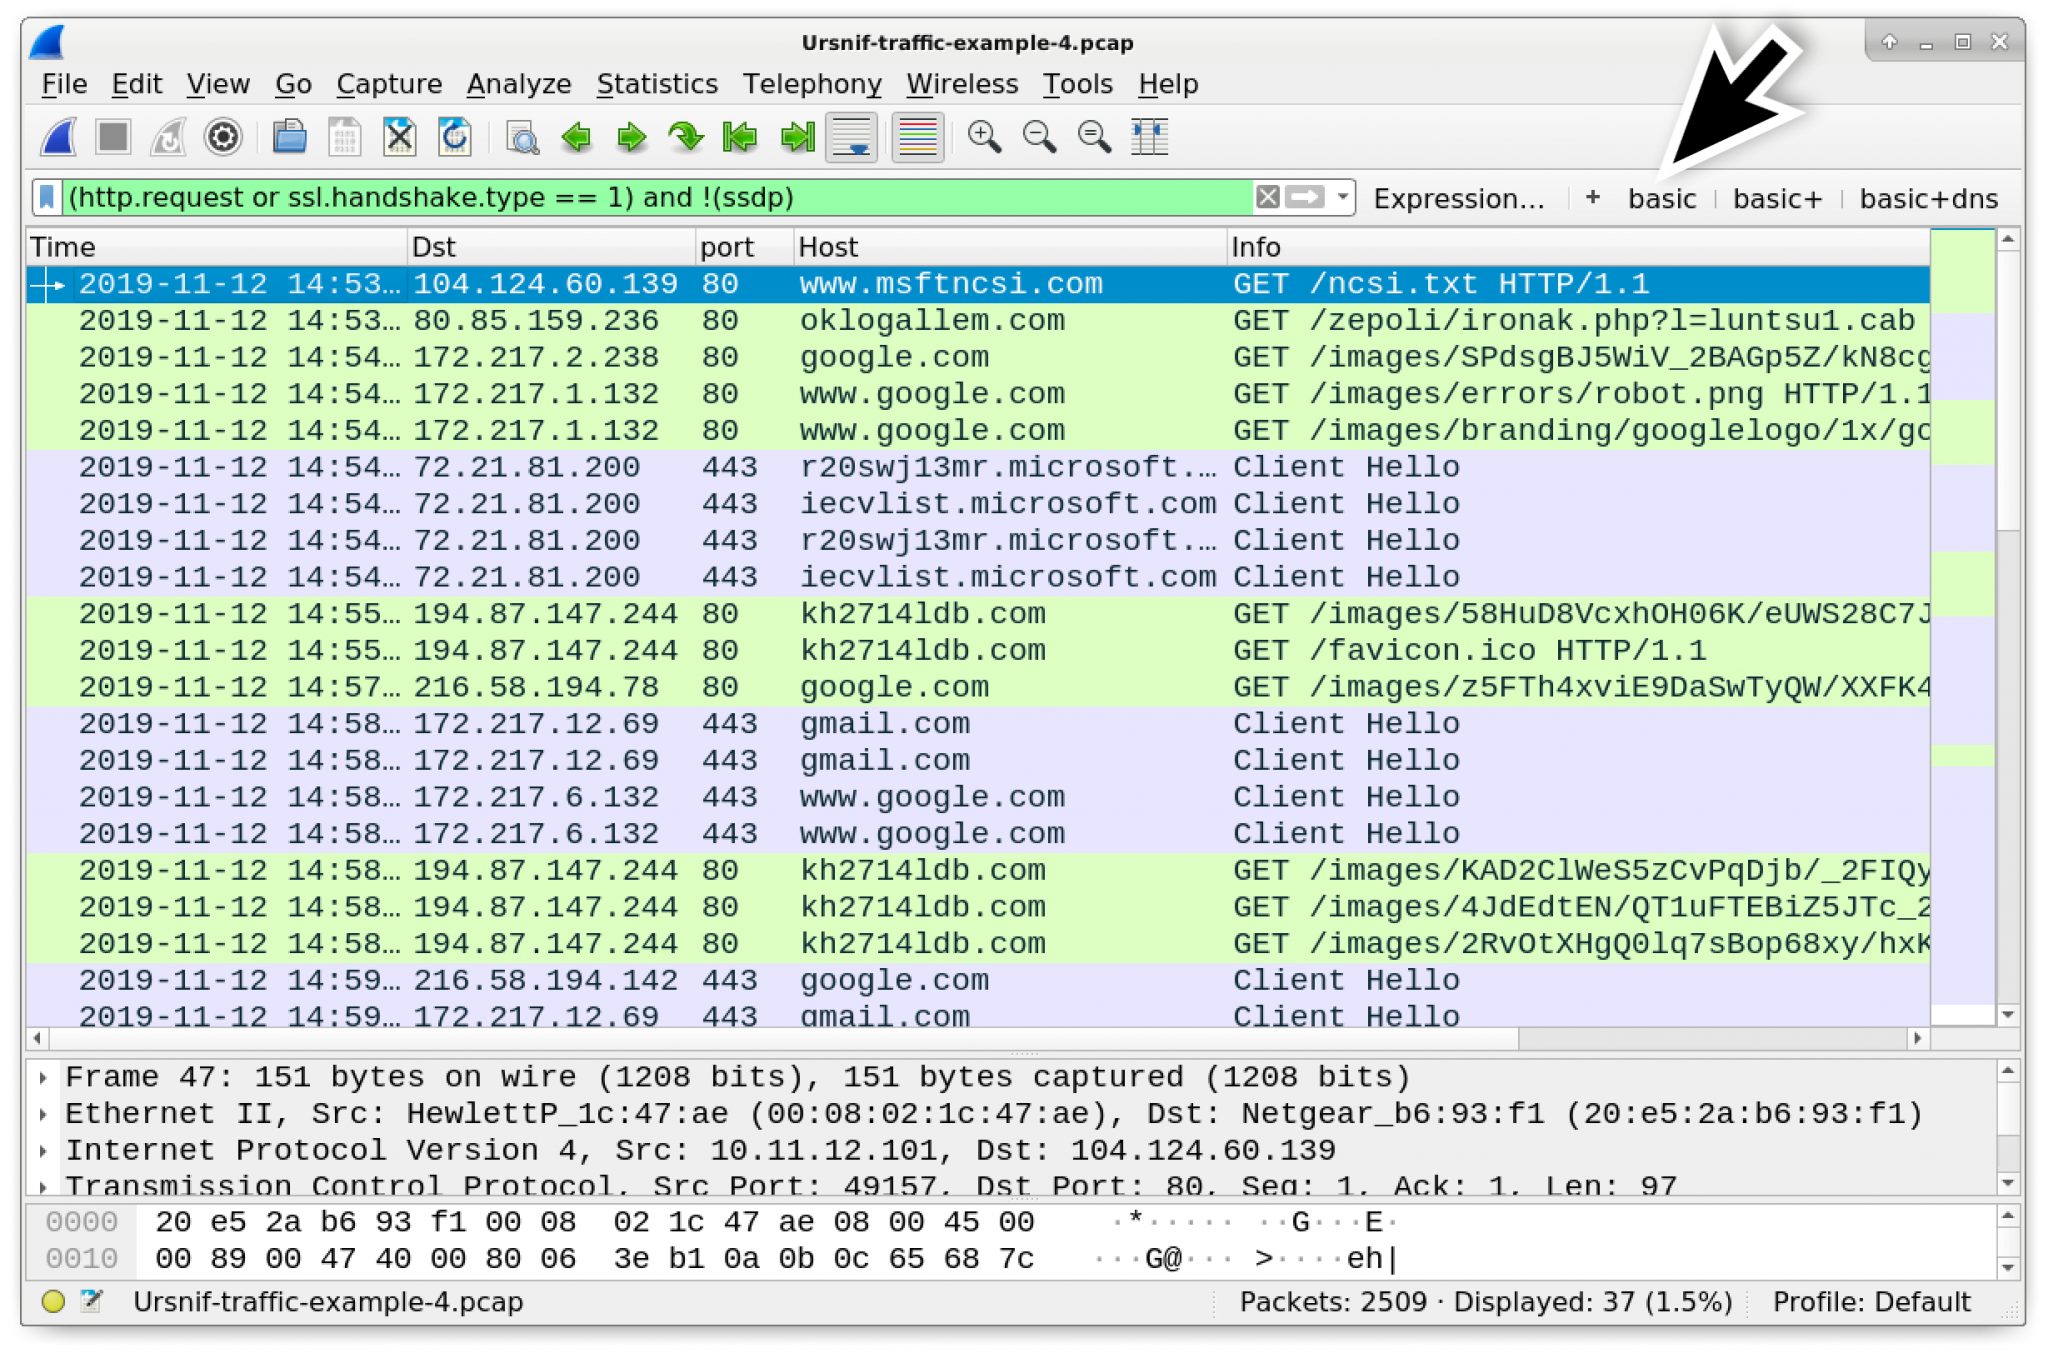Zoom in on packet list text
2048x1358 pixels.
(x=984, y=137)
